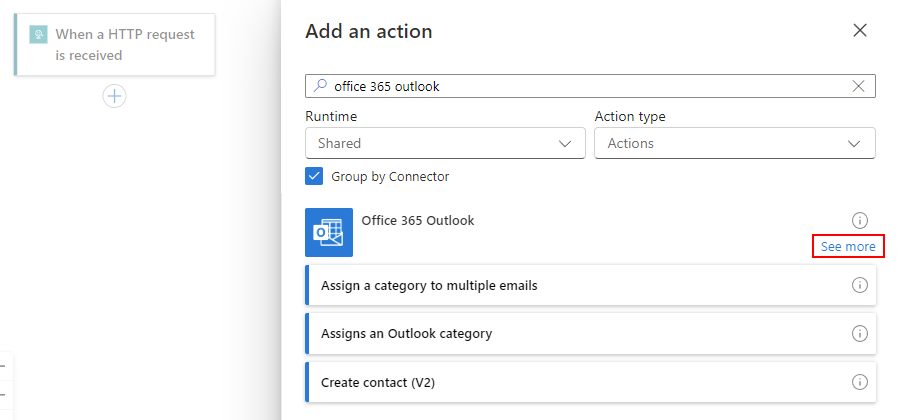Click the See more link
Viewport: 900px width, 420px height.
pos(848,246)
